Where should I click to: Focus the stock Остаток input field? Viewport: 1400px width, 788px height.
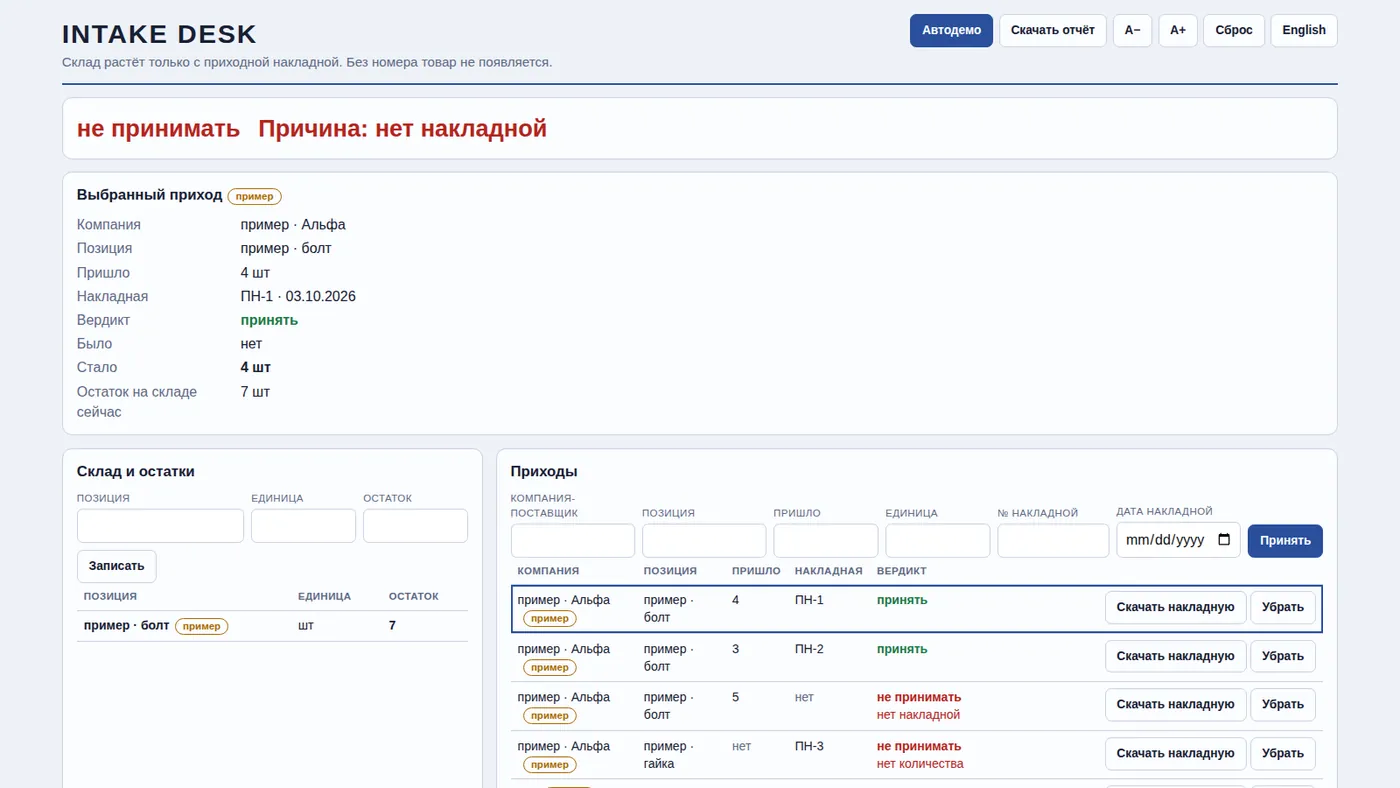point(415,526)
